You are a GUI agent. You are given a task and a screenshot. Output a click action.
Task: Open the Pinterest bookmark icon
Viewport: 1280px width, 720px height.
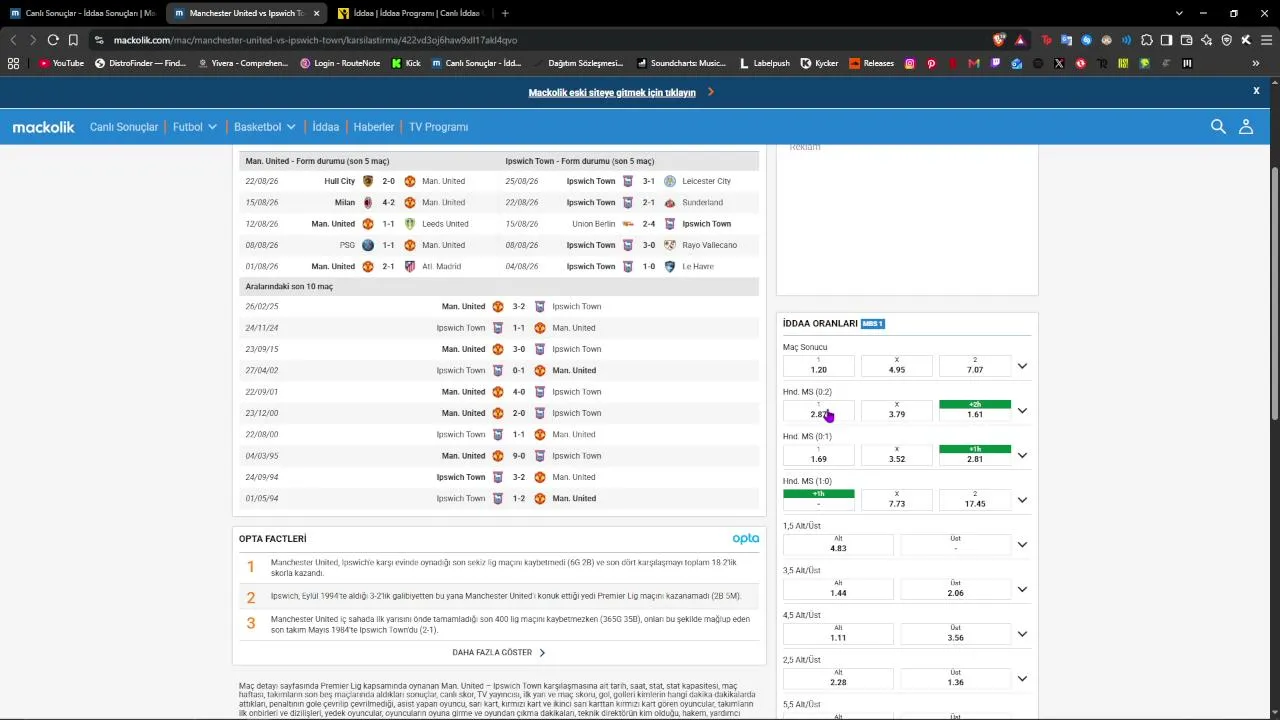[x=931, y=63]
